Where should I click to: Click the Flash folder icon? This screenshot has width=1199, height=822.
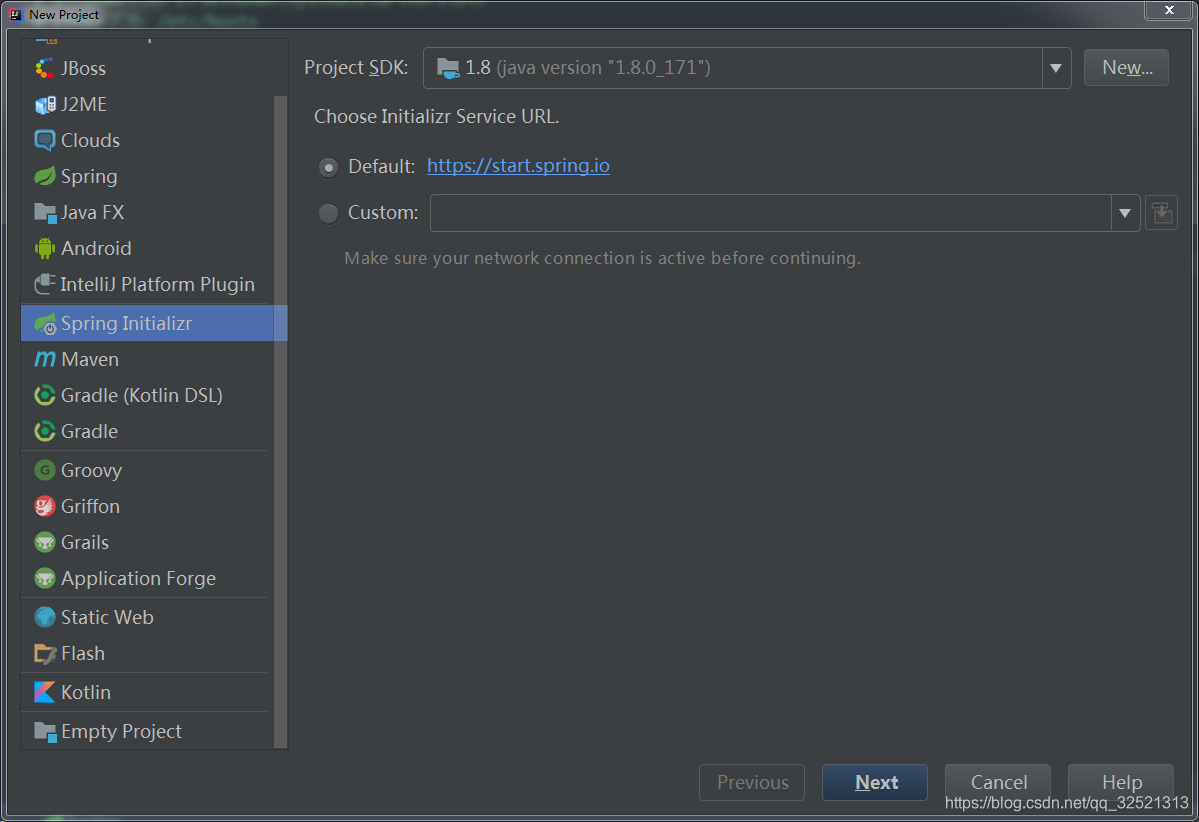click(44, 653)
